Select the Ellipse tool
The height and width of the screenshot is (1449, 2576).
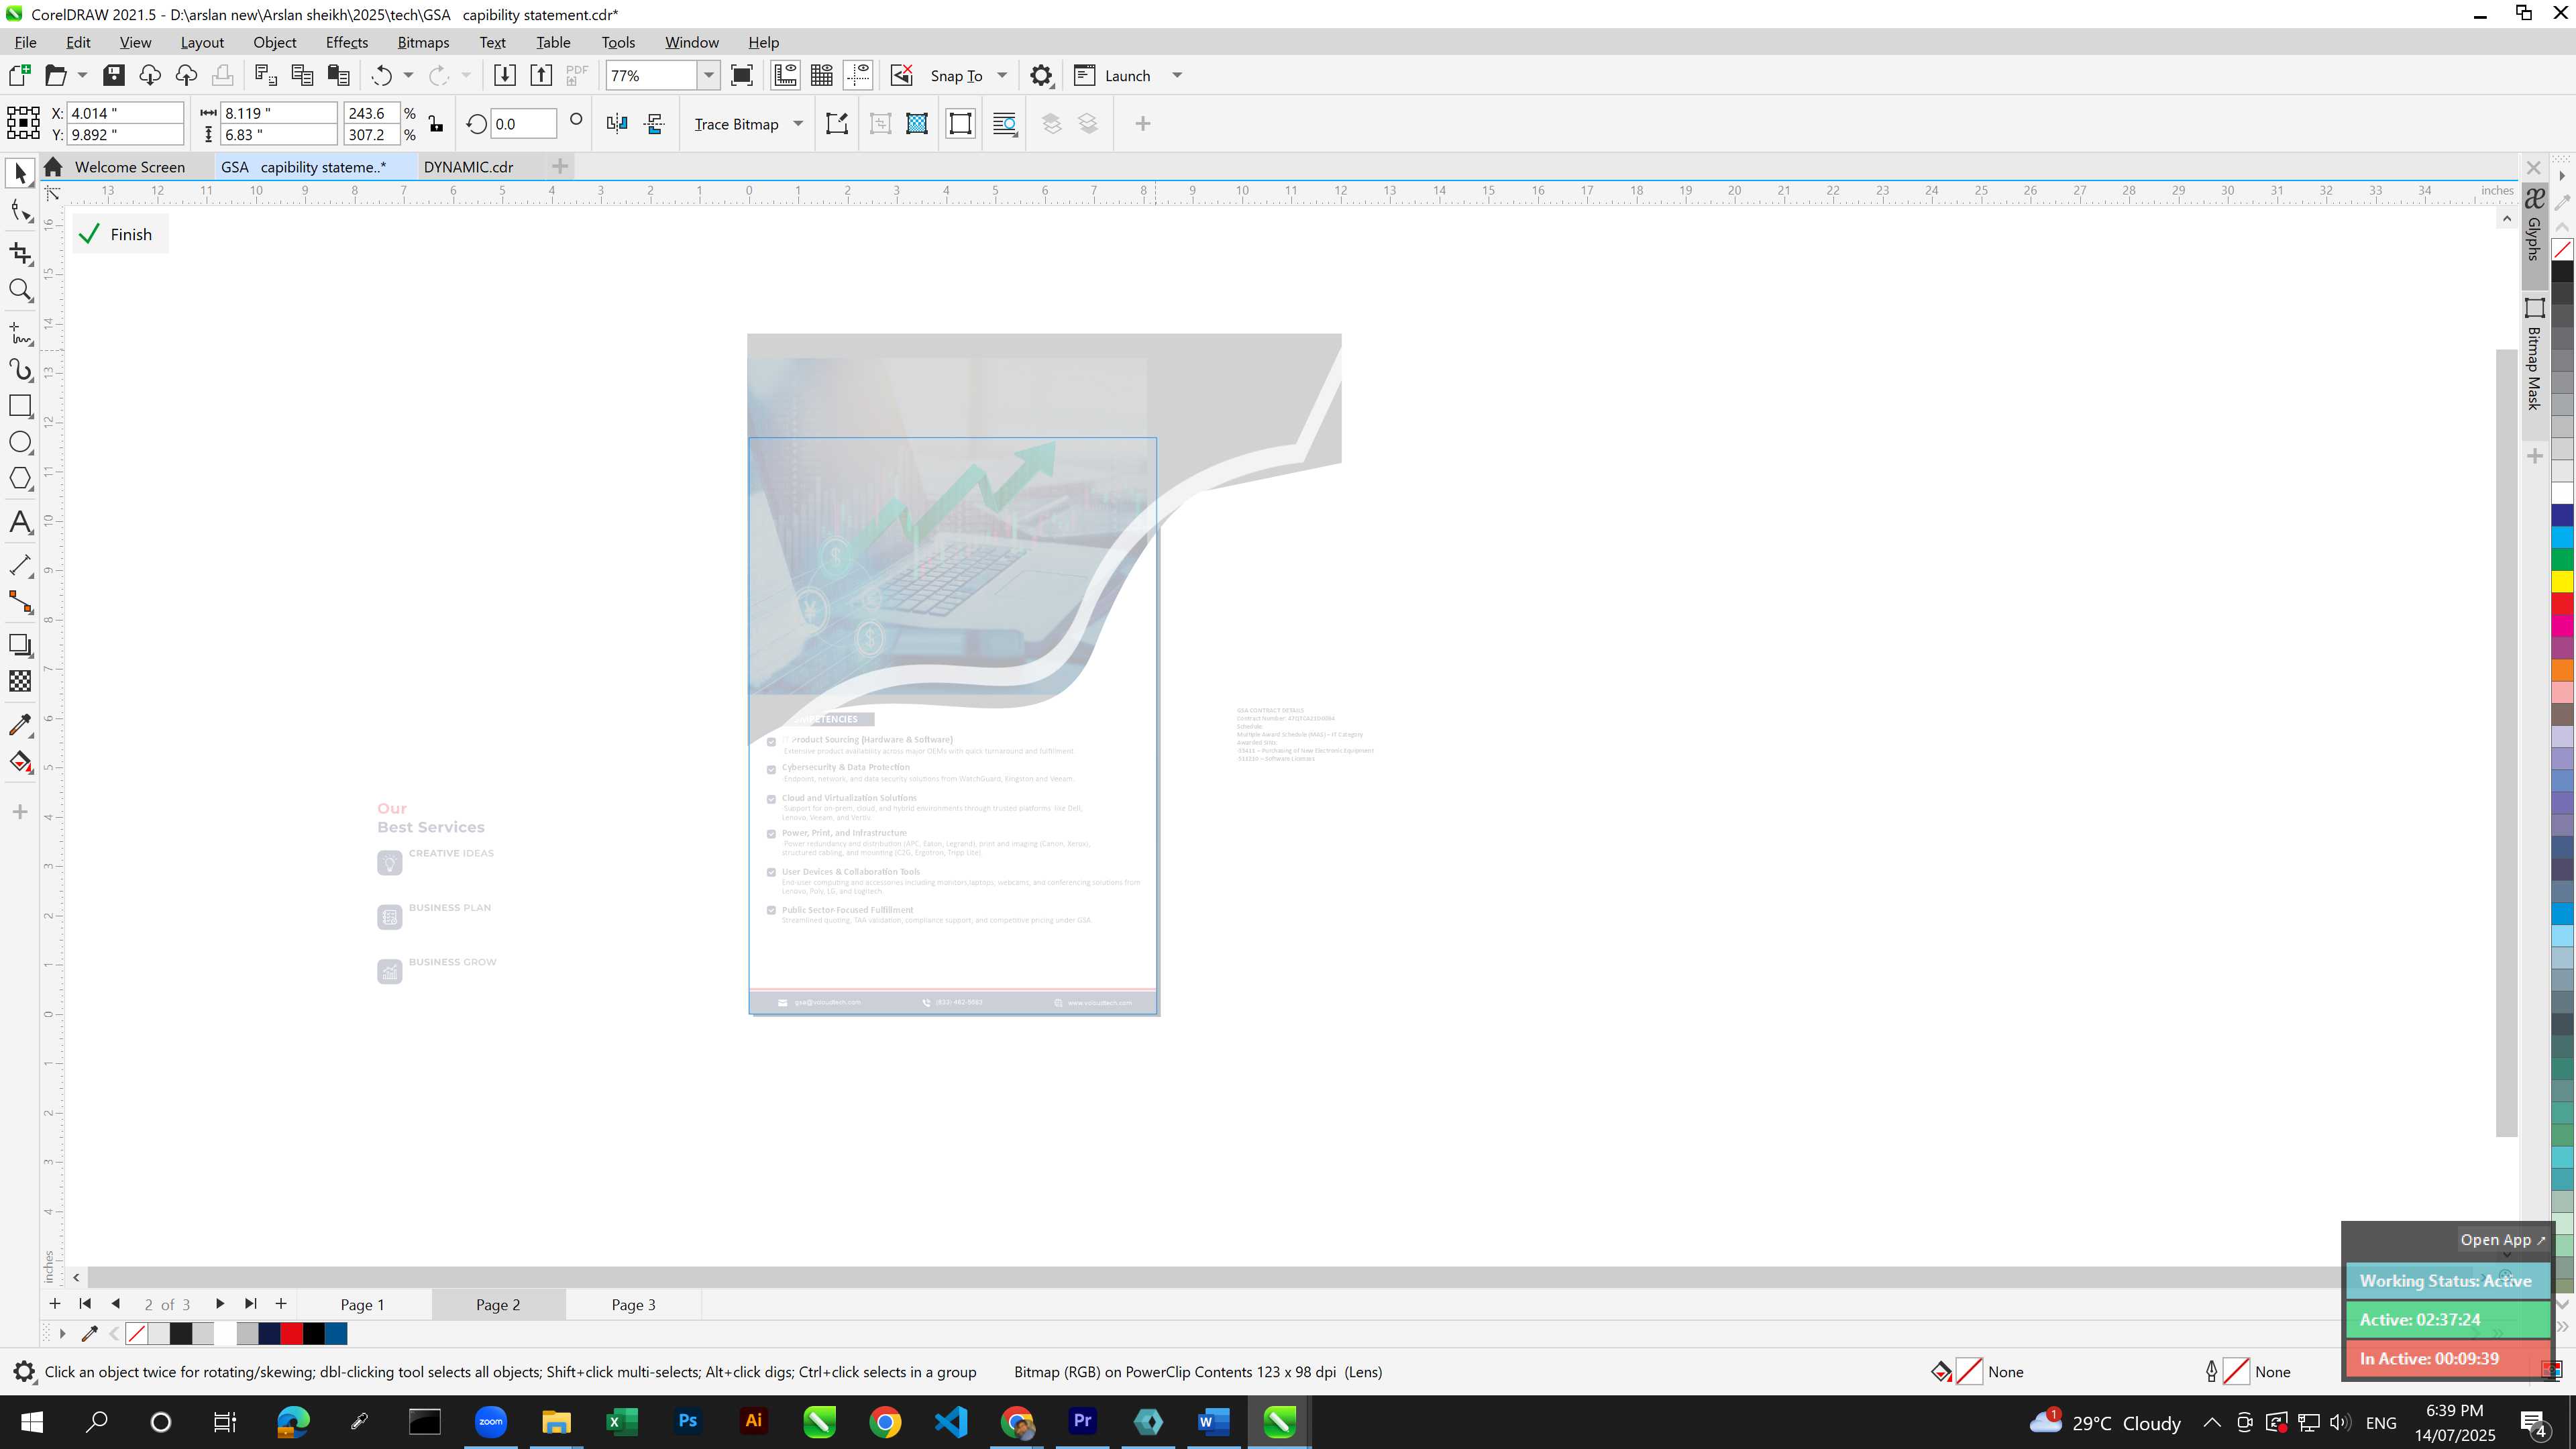[x=20, y=442]
